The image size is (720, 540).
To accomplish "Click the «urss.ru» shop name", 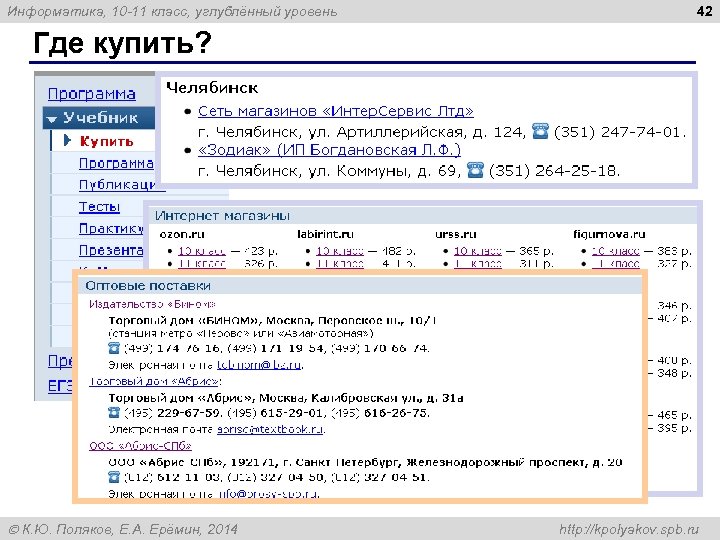I will 456,234.
